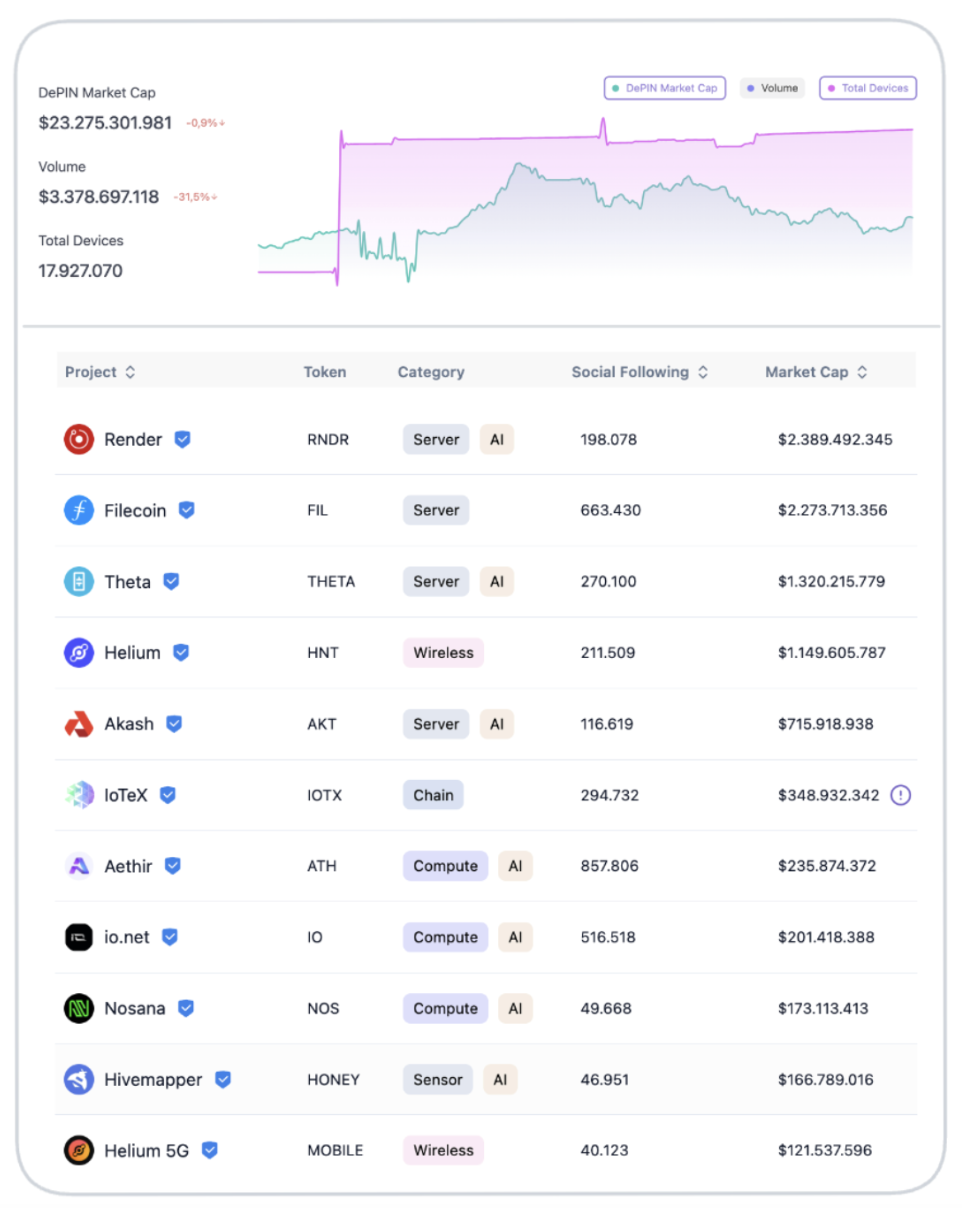This screenshot has width=962, height=1212.
Task: Select the Compute tag in the Aethir row
Action: point(445,866)
